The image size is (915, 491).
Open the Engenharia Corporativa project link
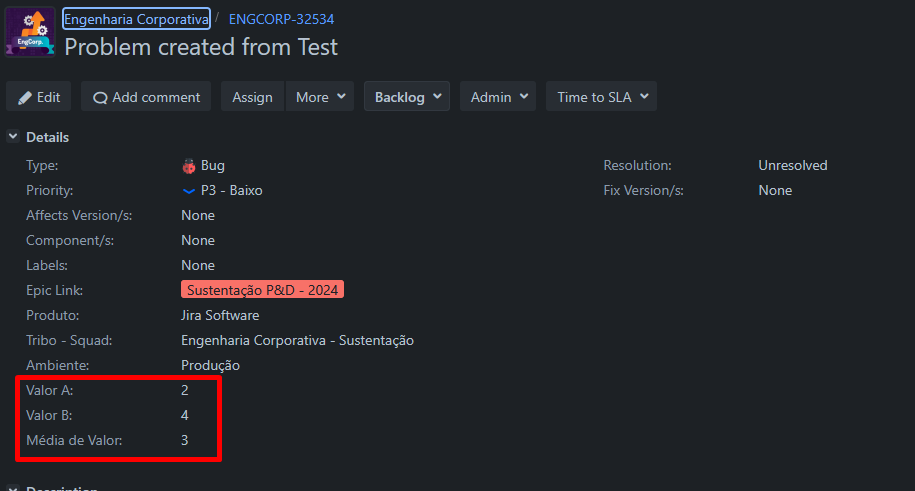click(137, 19)
